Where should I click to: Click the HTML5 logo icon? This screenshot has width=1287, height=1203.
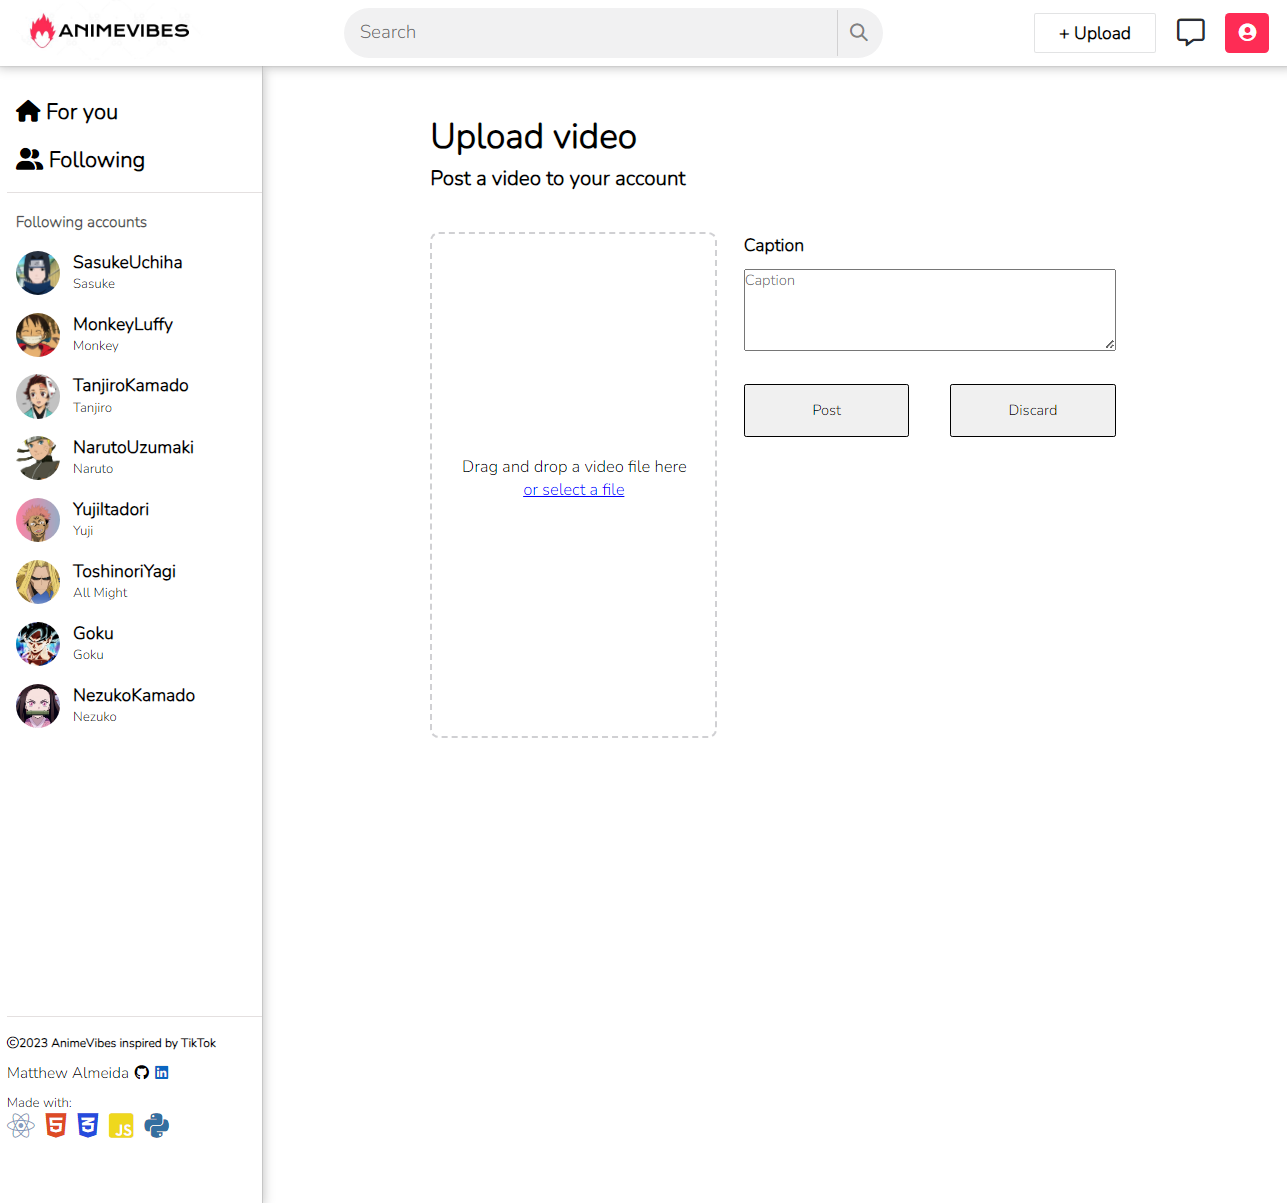(x=56, y=1126)
